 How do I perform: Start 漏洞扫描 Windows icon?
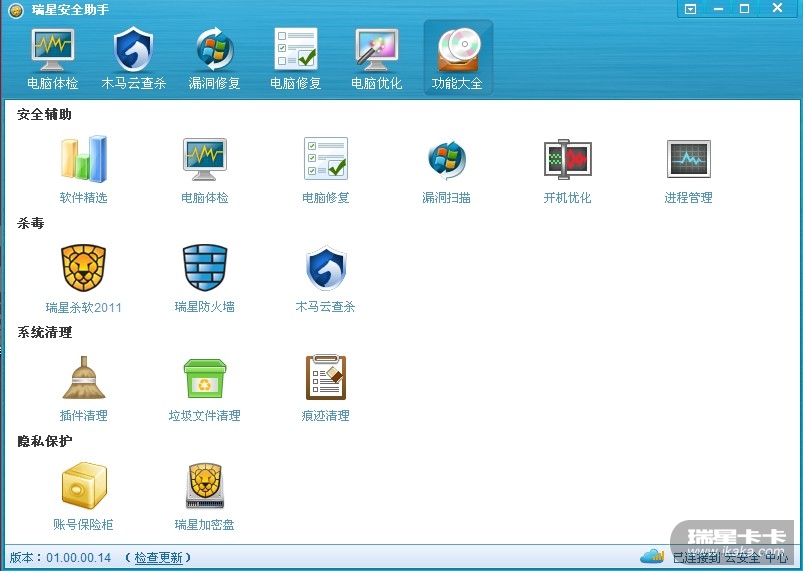tap(447, 159)
